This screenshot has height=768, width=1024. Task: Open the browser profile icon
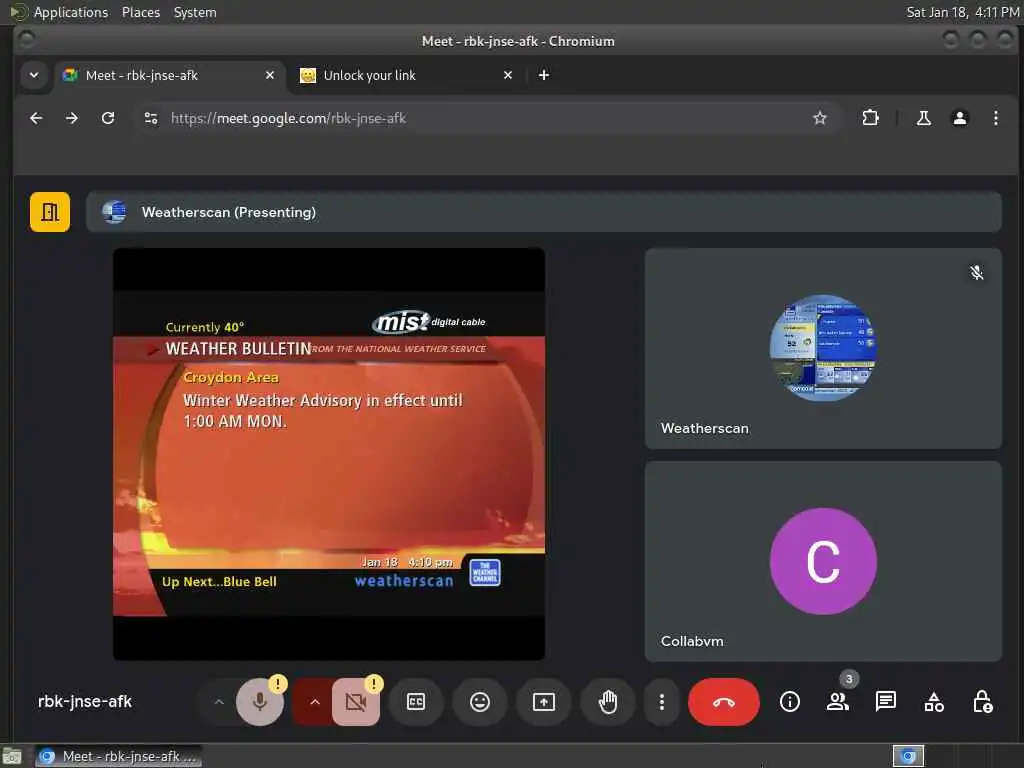pyautogui.click(x=959, y=118)
